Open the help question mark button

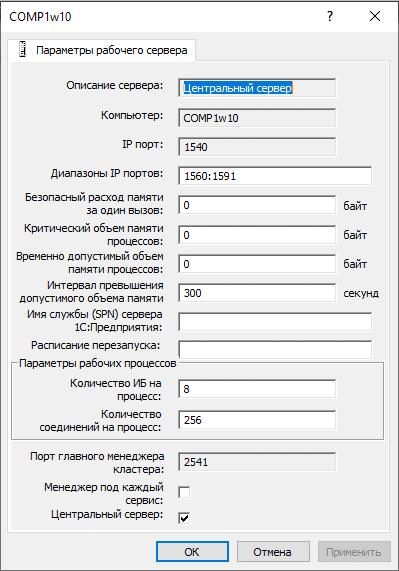pos(330,16)
